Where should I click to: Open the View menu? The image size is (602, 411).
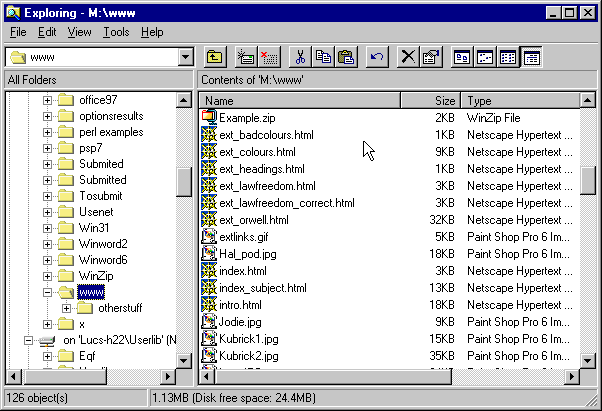click(79, 32)
